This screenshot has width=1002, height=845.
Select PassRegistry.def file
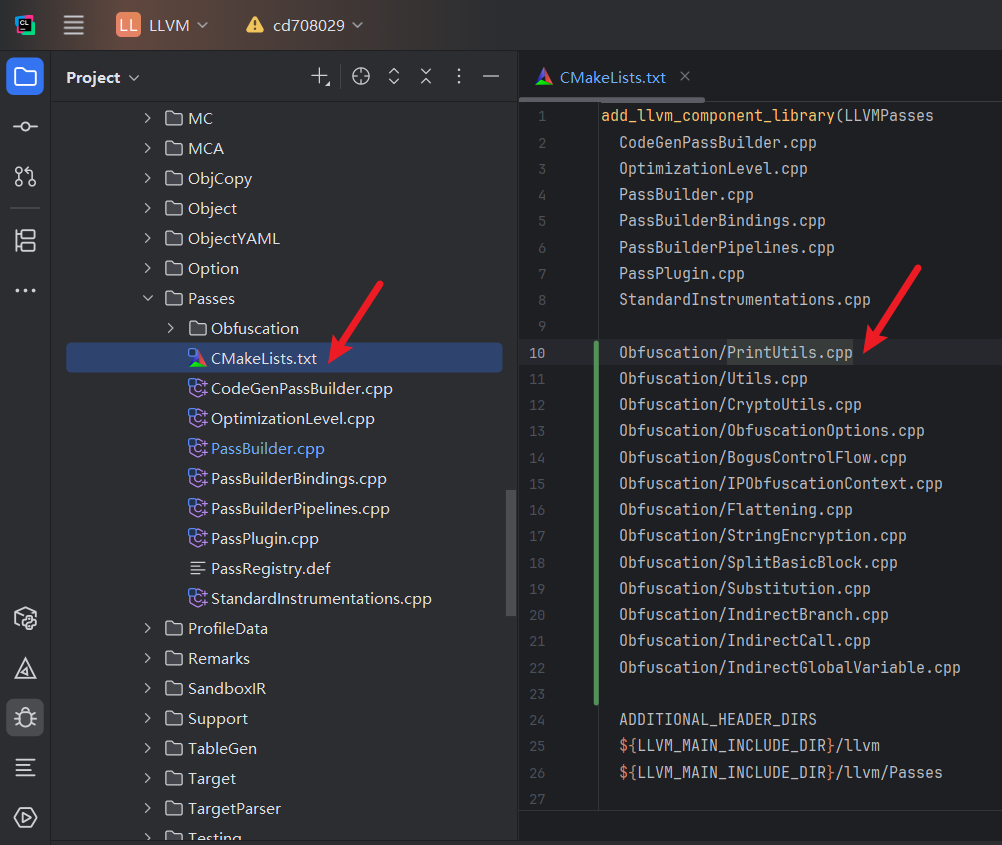tap(270, 568)
